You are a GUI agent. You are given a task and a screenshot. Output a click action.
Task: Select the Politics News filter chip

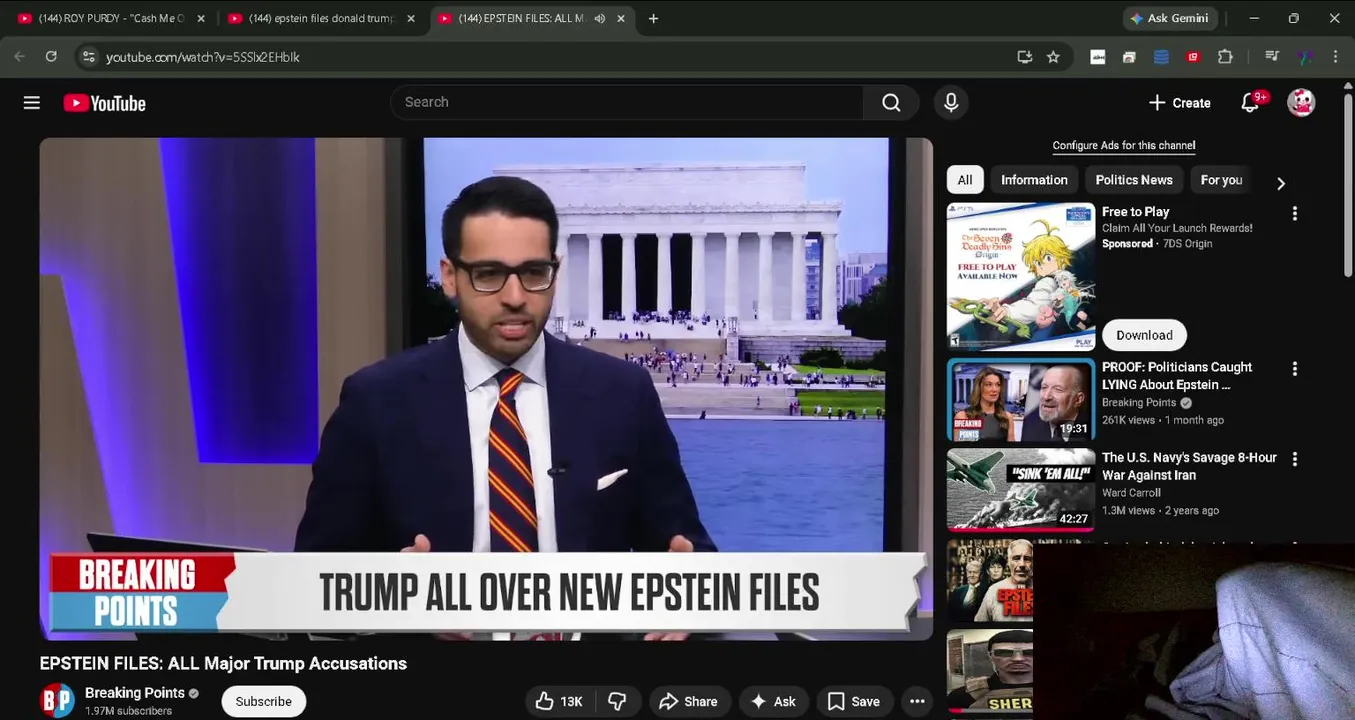(x=1134, y=180)
